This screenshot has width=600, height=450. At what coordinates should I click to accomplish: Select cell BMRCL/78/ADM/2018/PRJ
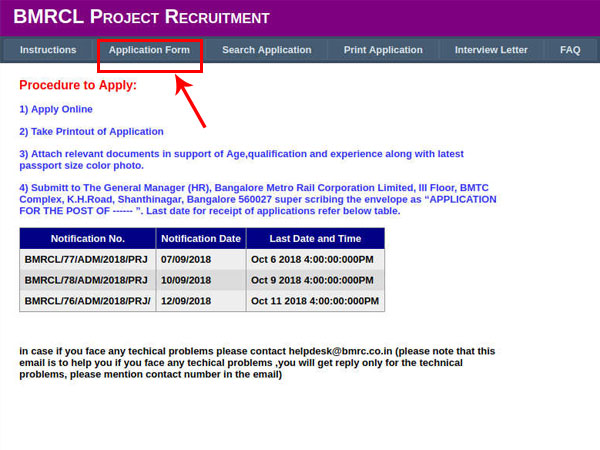pos(88,280)
